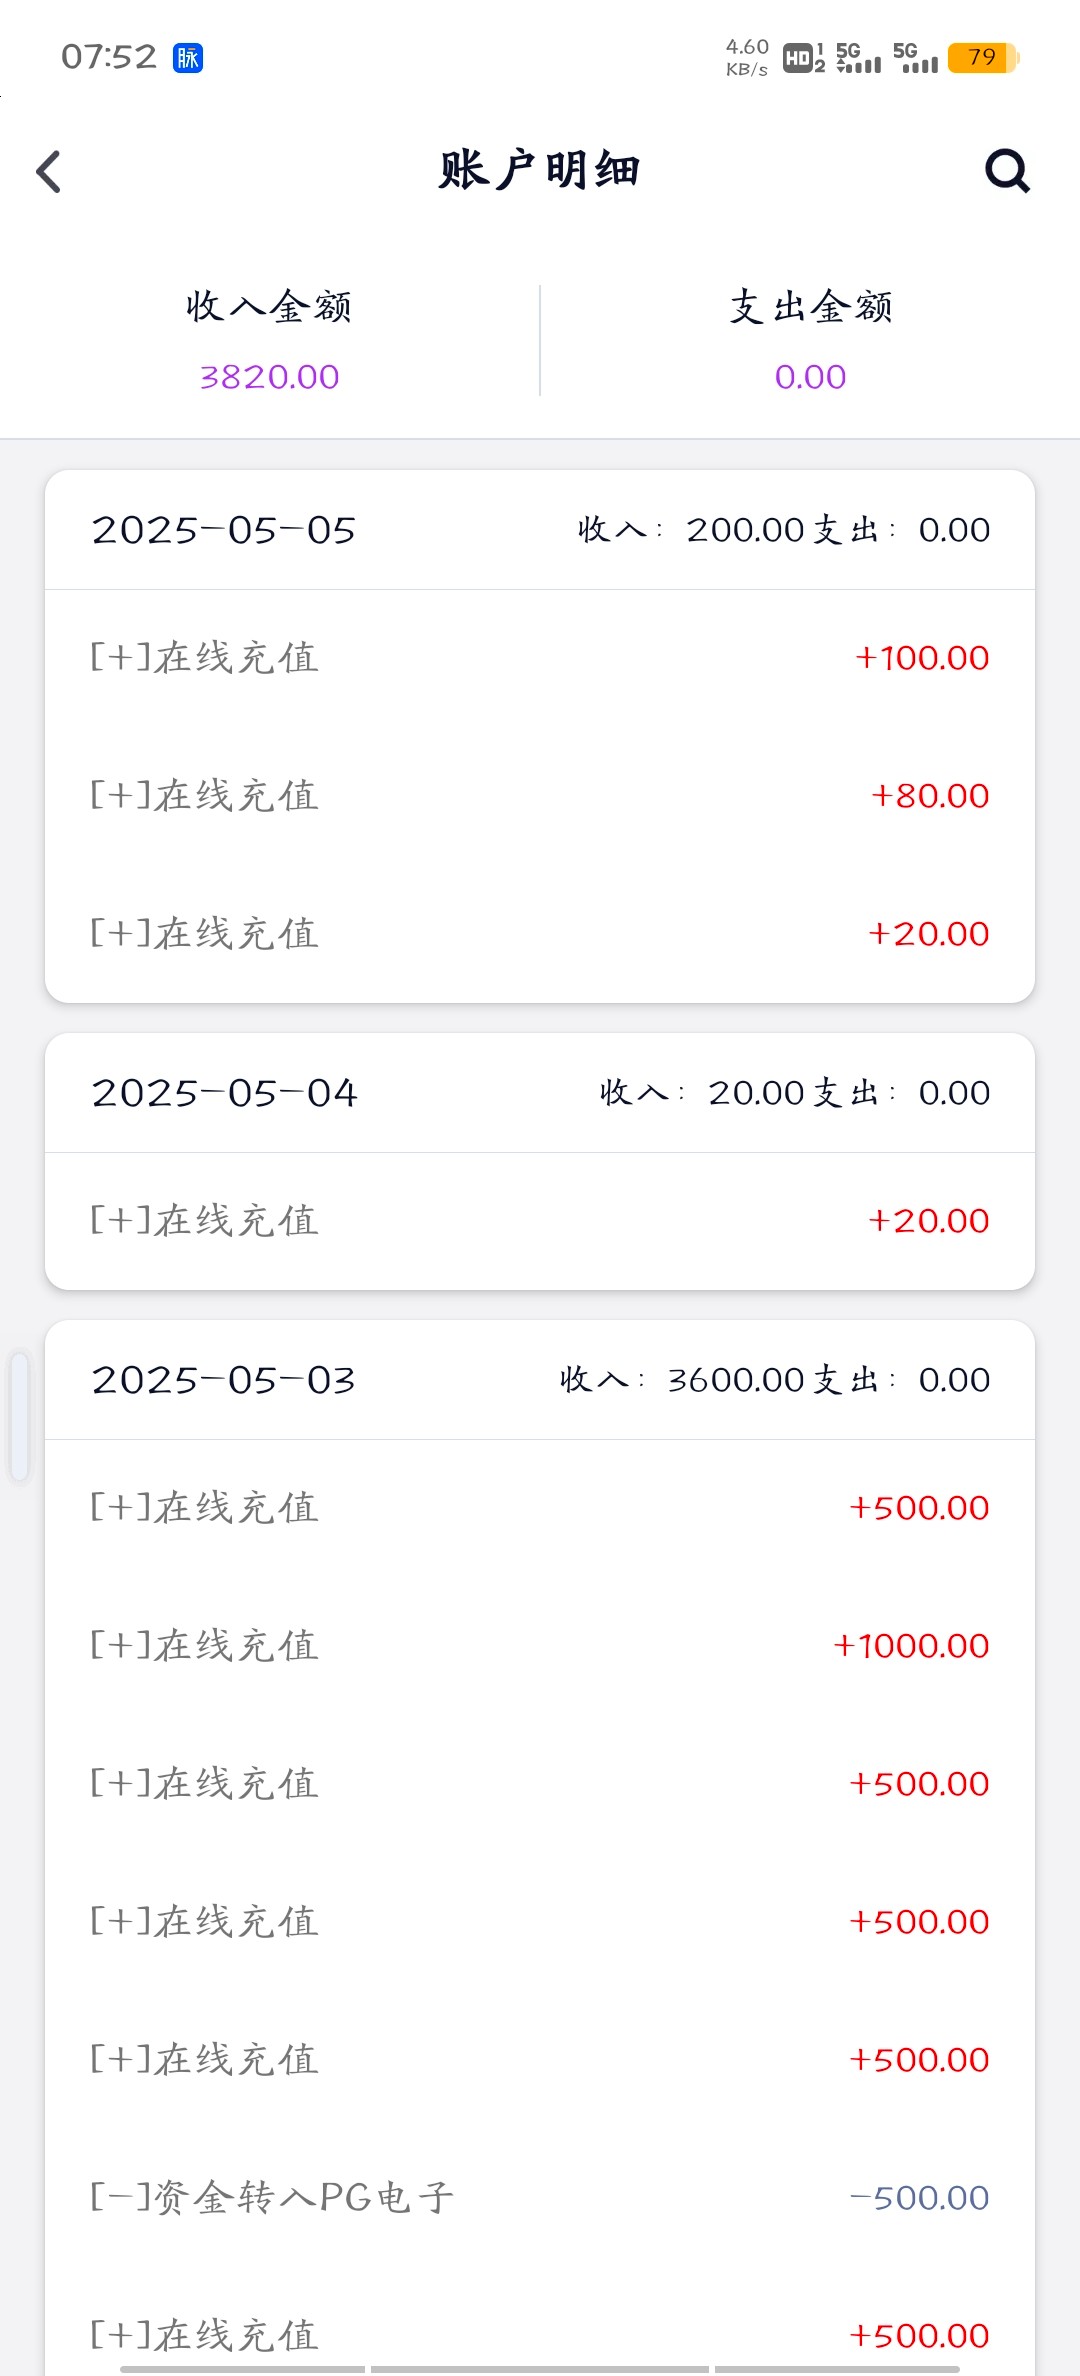Viewport: 1080px width, 2376px height.
Task: Tap the battery indicator showing 79
Action: pos(983,58)
